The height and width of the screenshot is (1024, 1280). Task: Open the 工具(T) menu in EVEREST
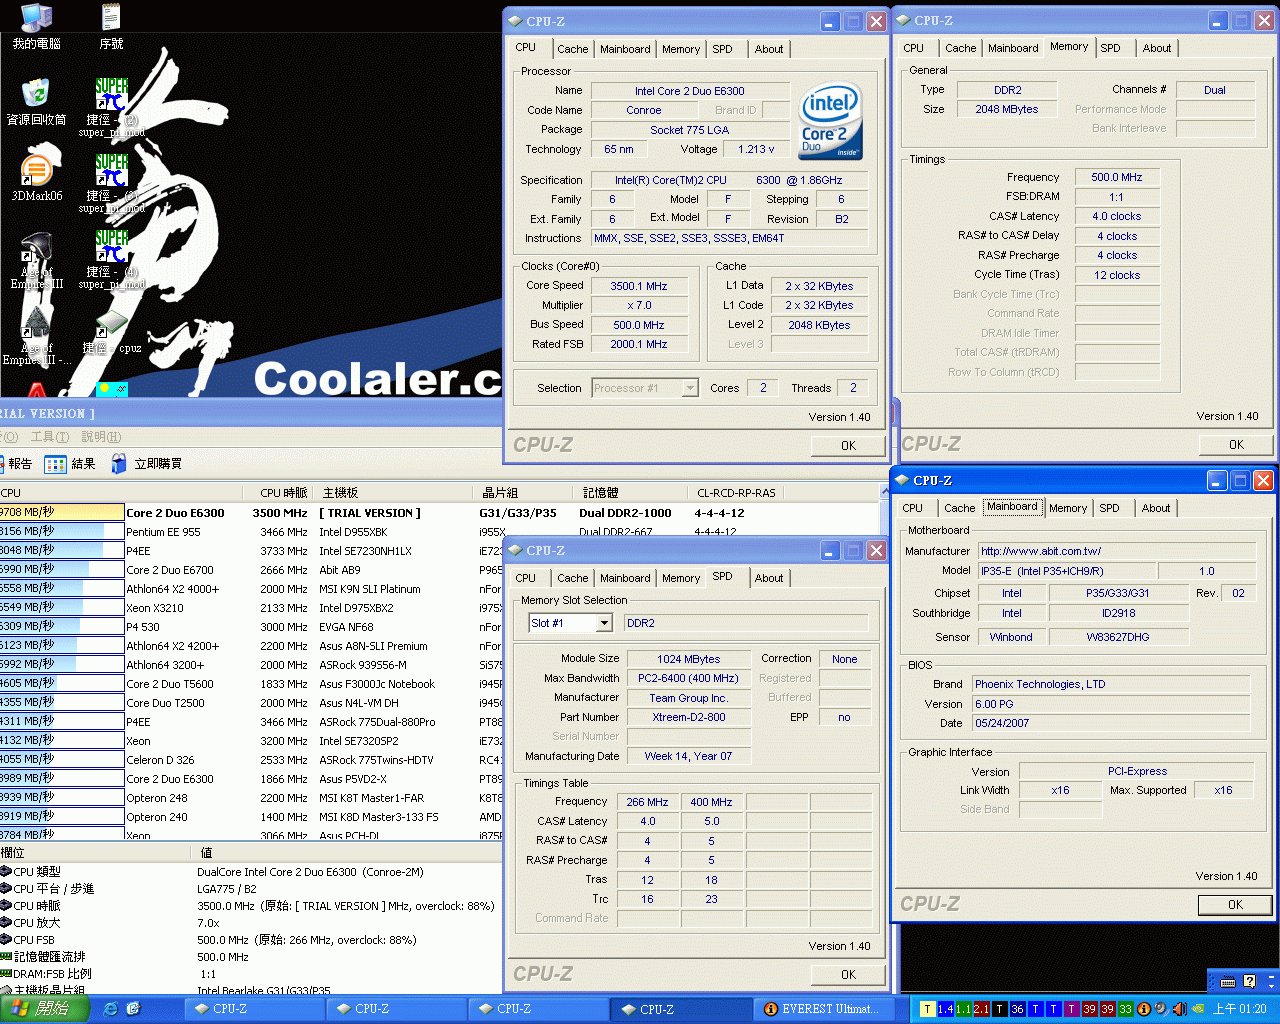point(49,437)
